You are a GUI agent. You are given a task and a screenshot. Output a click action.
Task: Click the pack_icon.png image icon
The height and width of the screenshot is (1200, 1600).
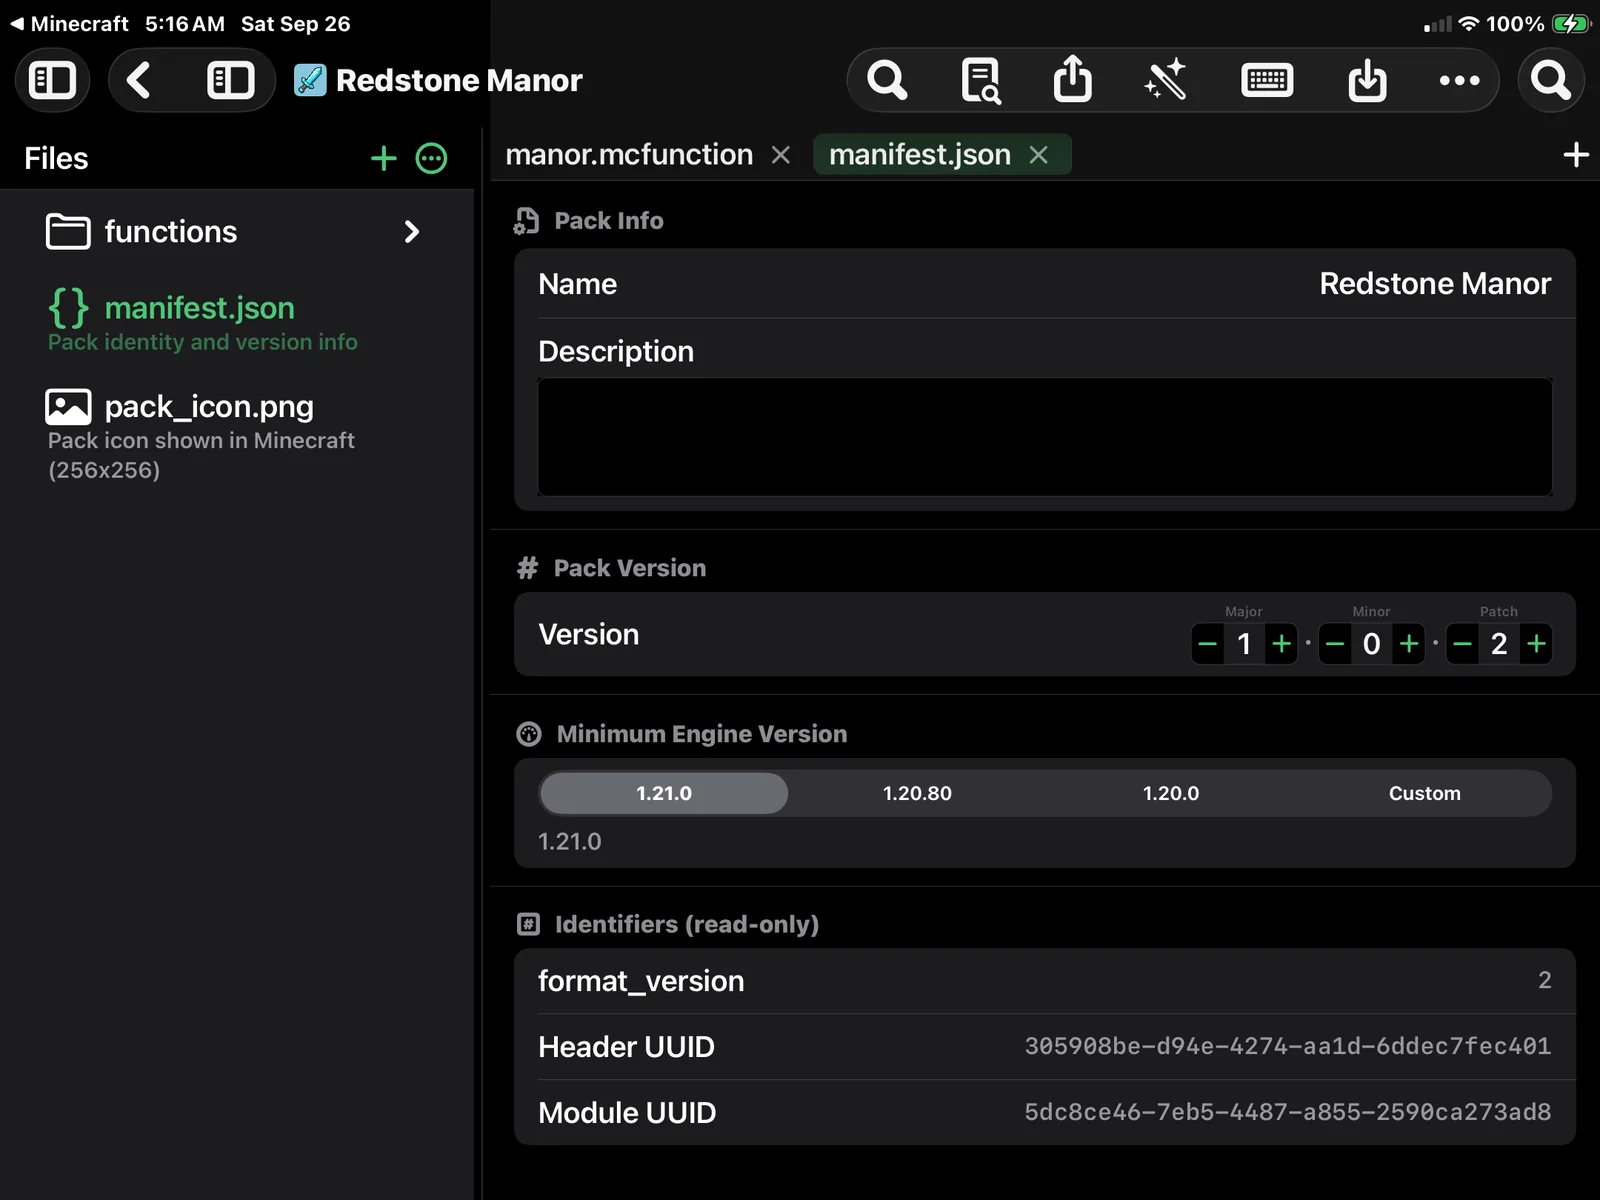pos(68,407)
